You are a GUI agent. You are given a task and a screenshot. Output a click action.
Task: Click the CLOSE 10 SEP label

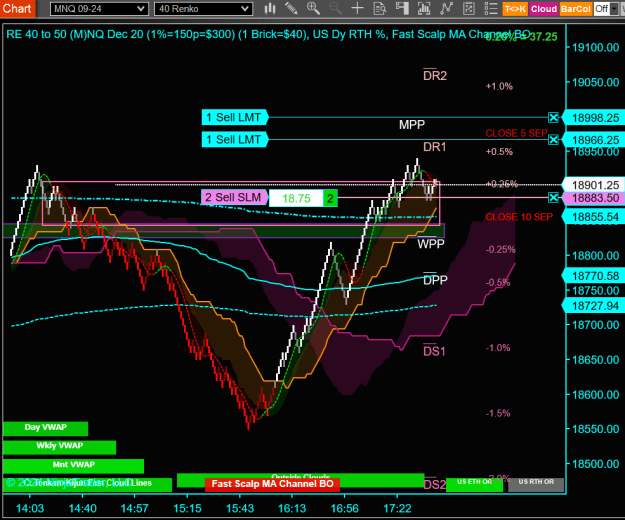pos(519,217)
